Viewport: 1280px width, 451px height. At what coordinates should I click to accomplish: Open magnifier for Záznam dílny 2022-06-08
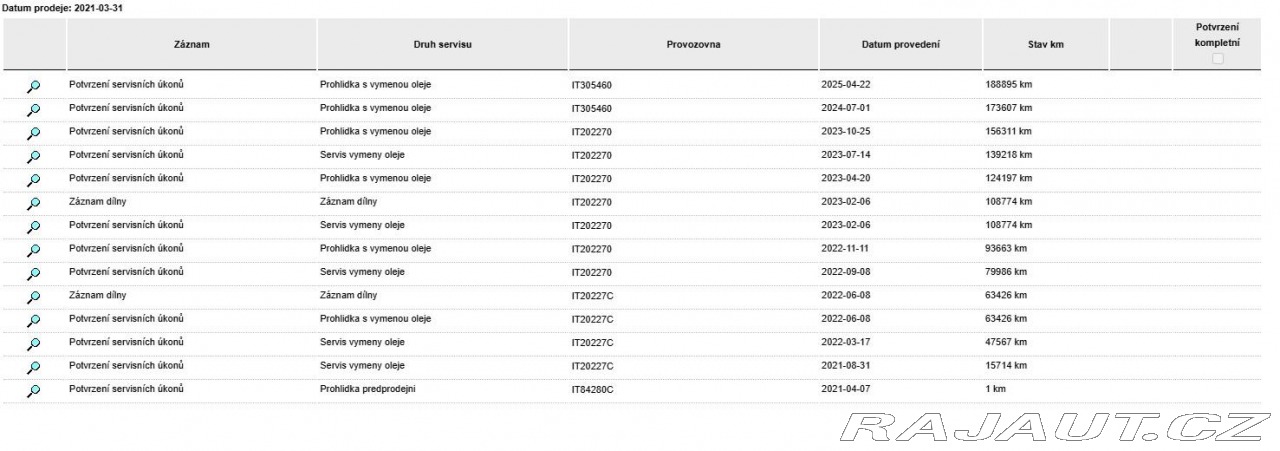[34, 297]
